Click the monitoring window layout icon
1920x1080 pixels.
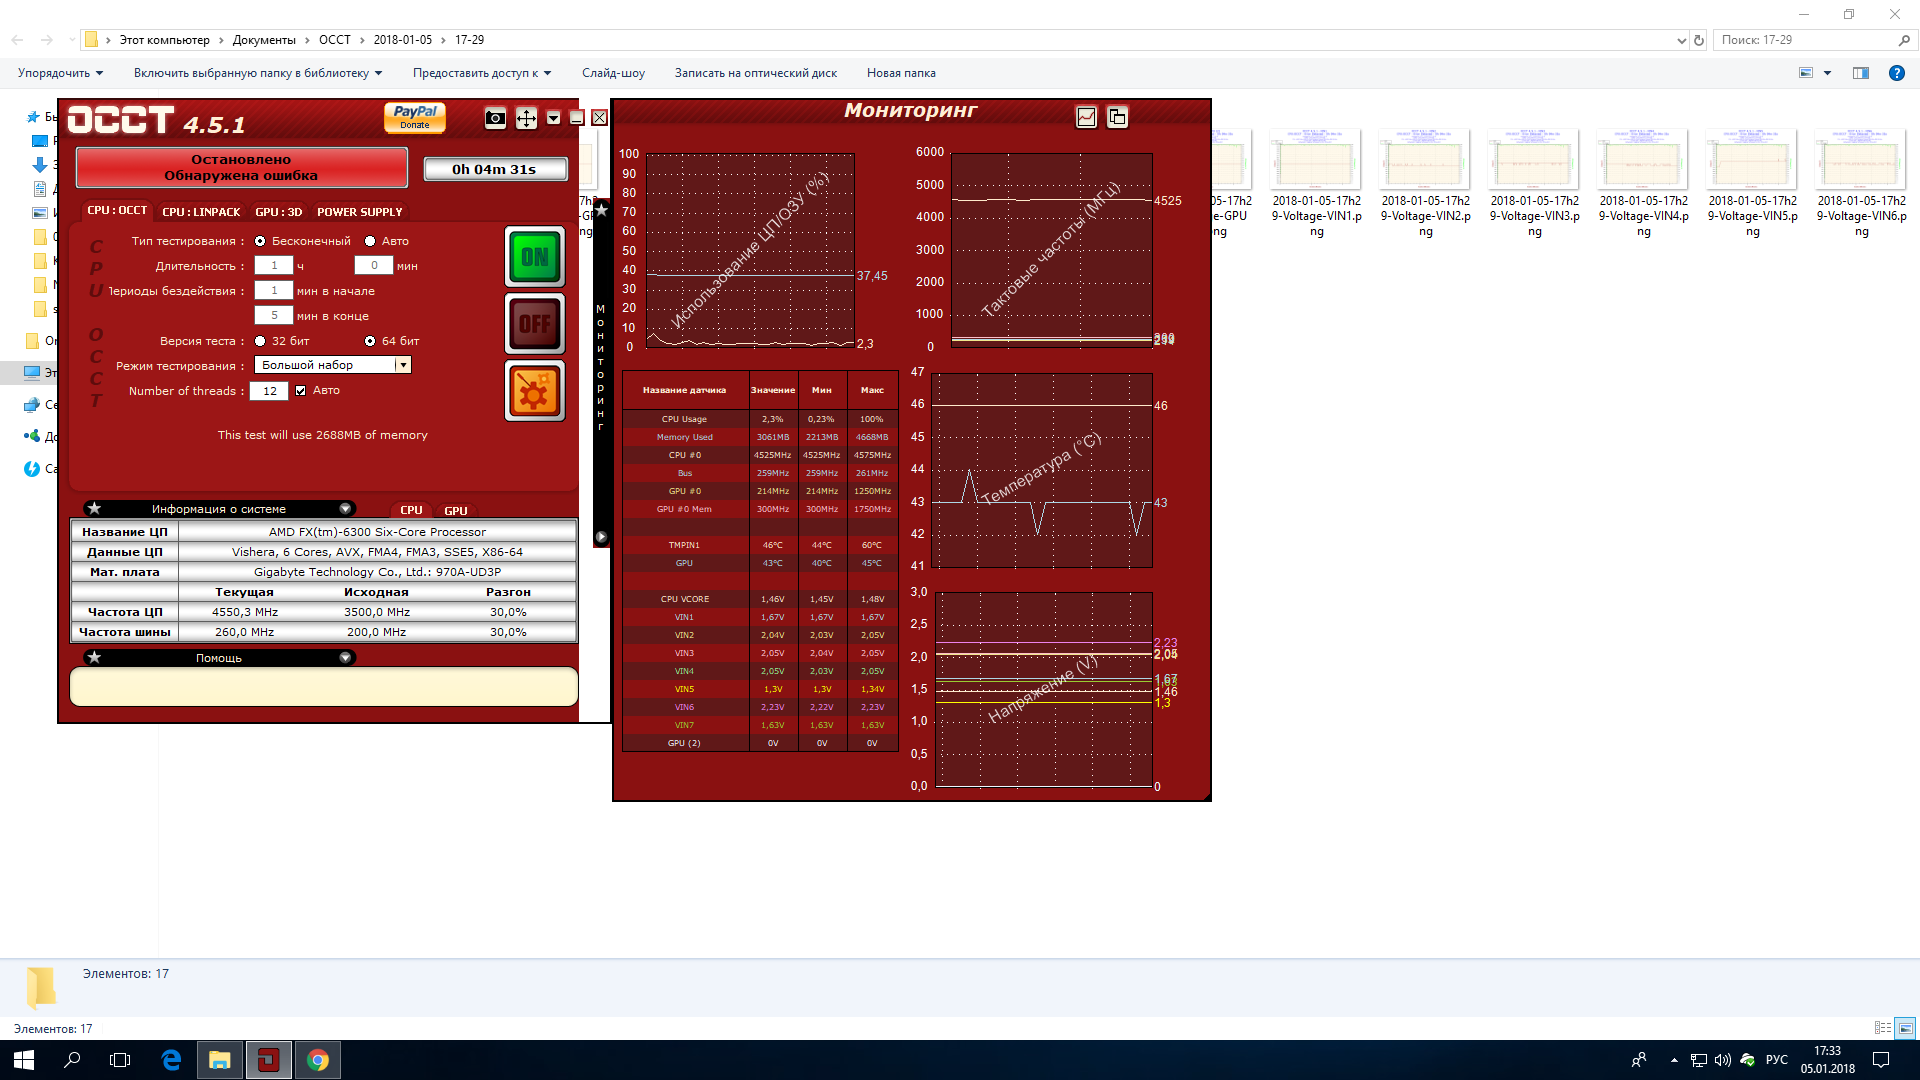coord(1117,118)
